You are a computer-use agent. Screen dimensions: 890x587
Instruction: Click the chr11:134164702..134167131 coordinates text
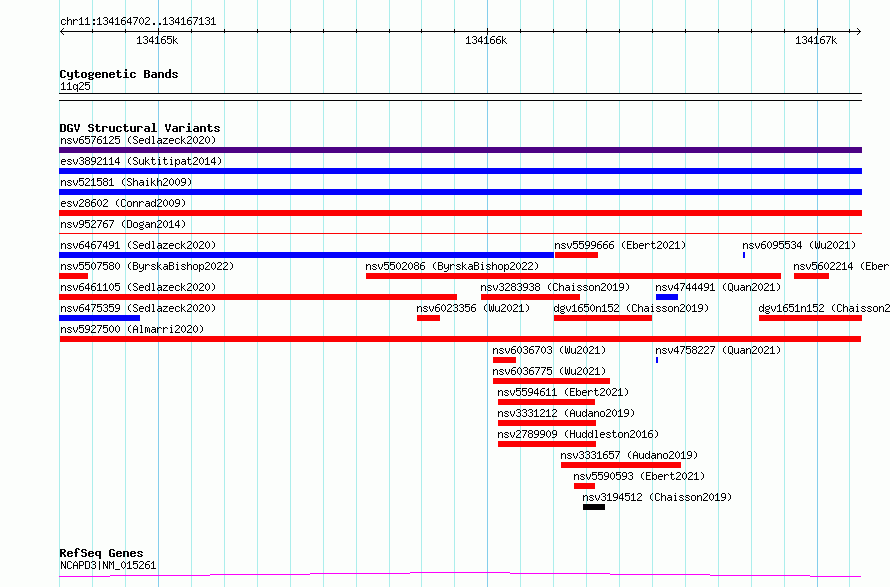138,22
